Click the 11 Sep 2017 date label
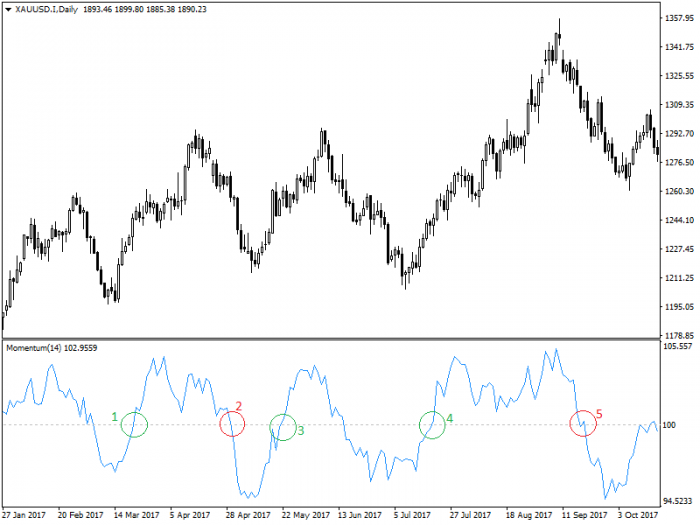The image size is (700, 525). 584,515
